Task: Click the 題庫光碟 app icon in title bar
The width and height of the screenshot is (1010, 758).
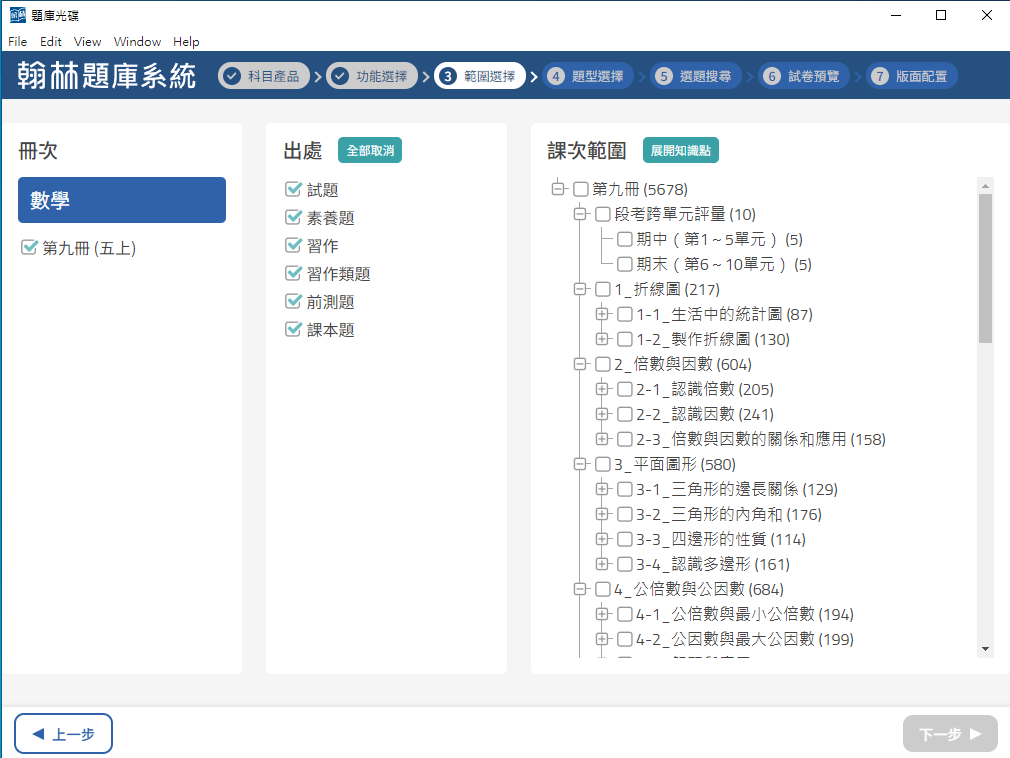Action: point(17,15)
